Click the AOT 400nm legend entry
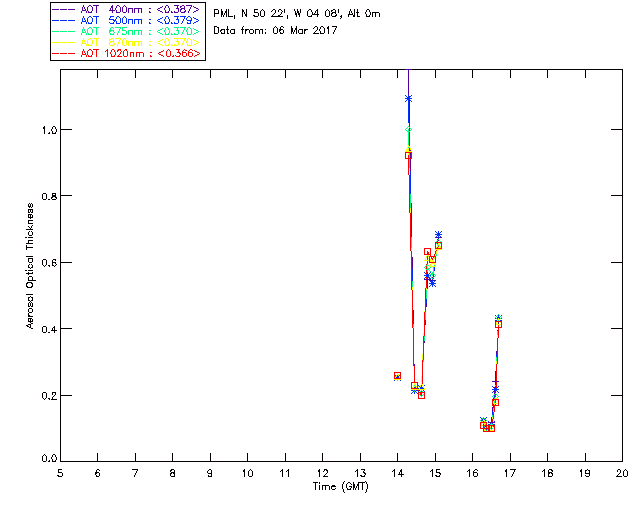This screenshot has height=512, width=640. (126, 9)
